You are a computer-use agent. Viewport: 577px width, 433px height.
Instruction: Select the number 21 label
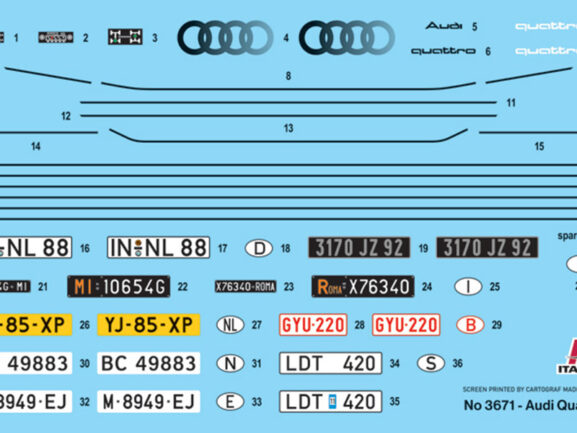43,287
